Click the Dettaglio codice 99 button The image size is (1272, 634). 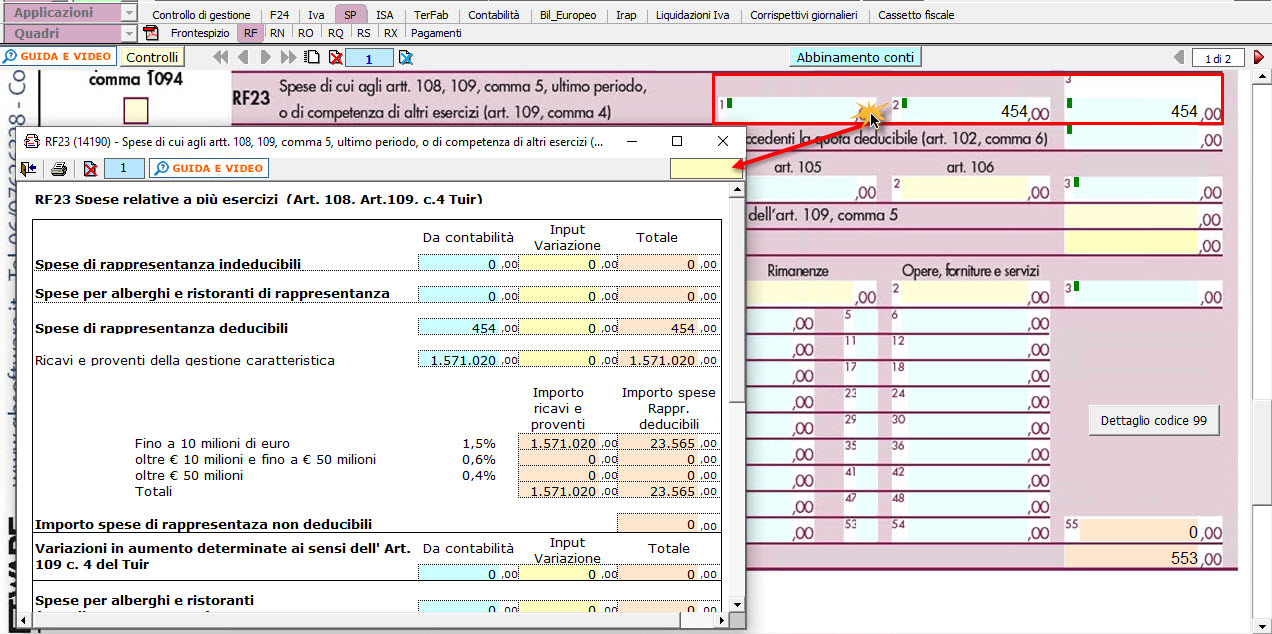1154,421
